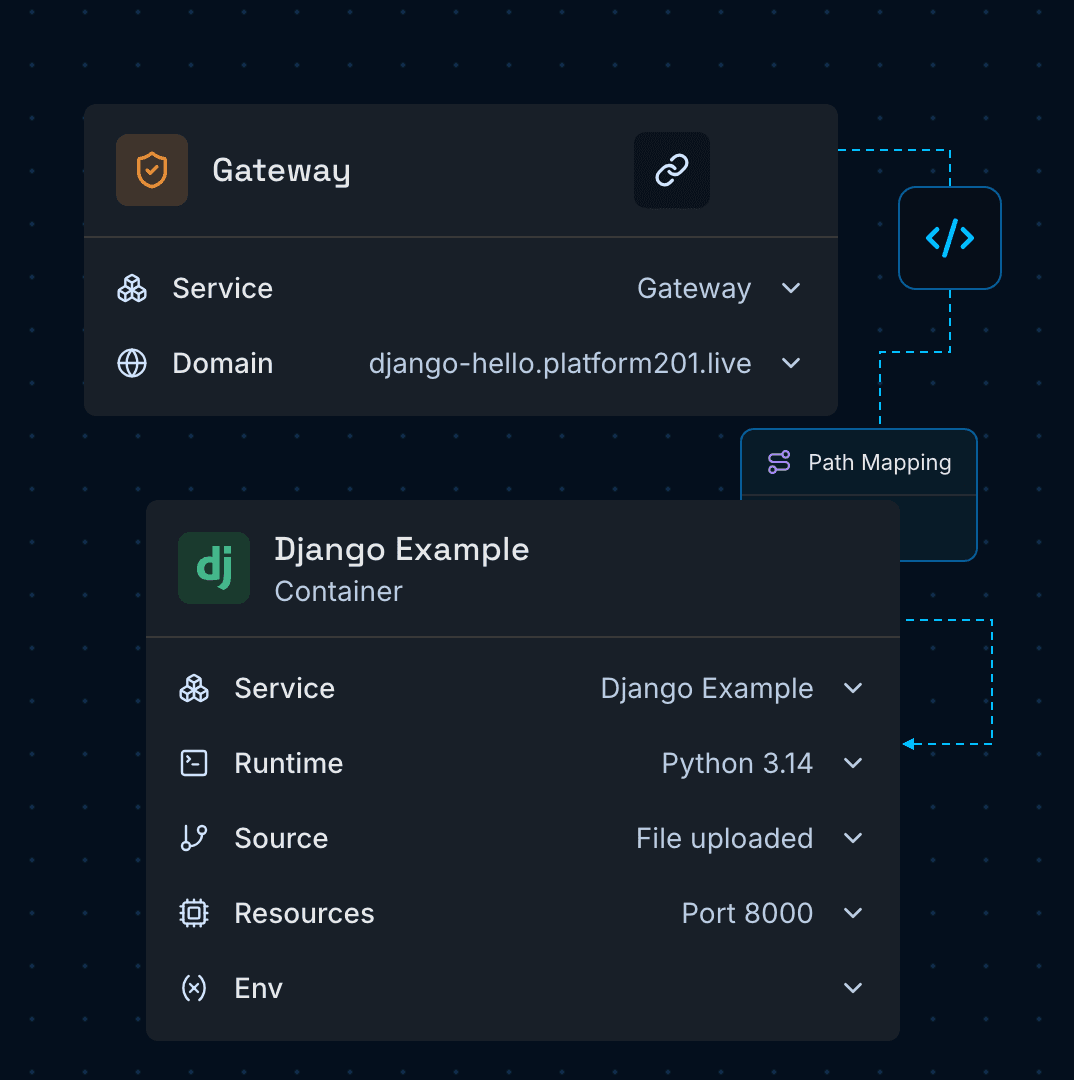This screenshot has height=1080, width=1074.
Task: Click the File uploaded source value
Action: (725, 839)
